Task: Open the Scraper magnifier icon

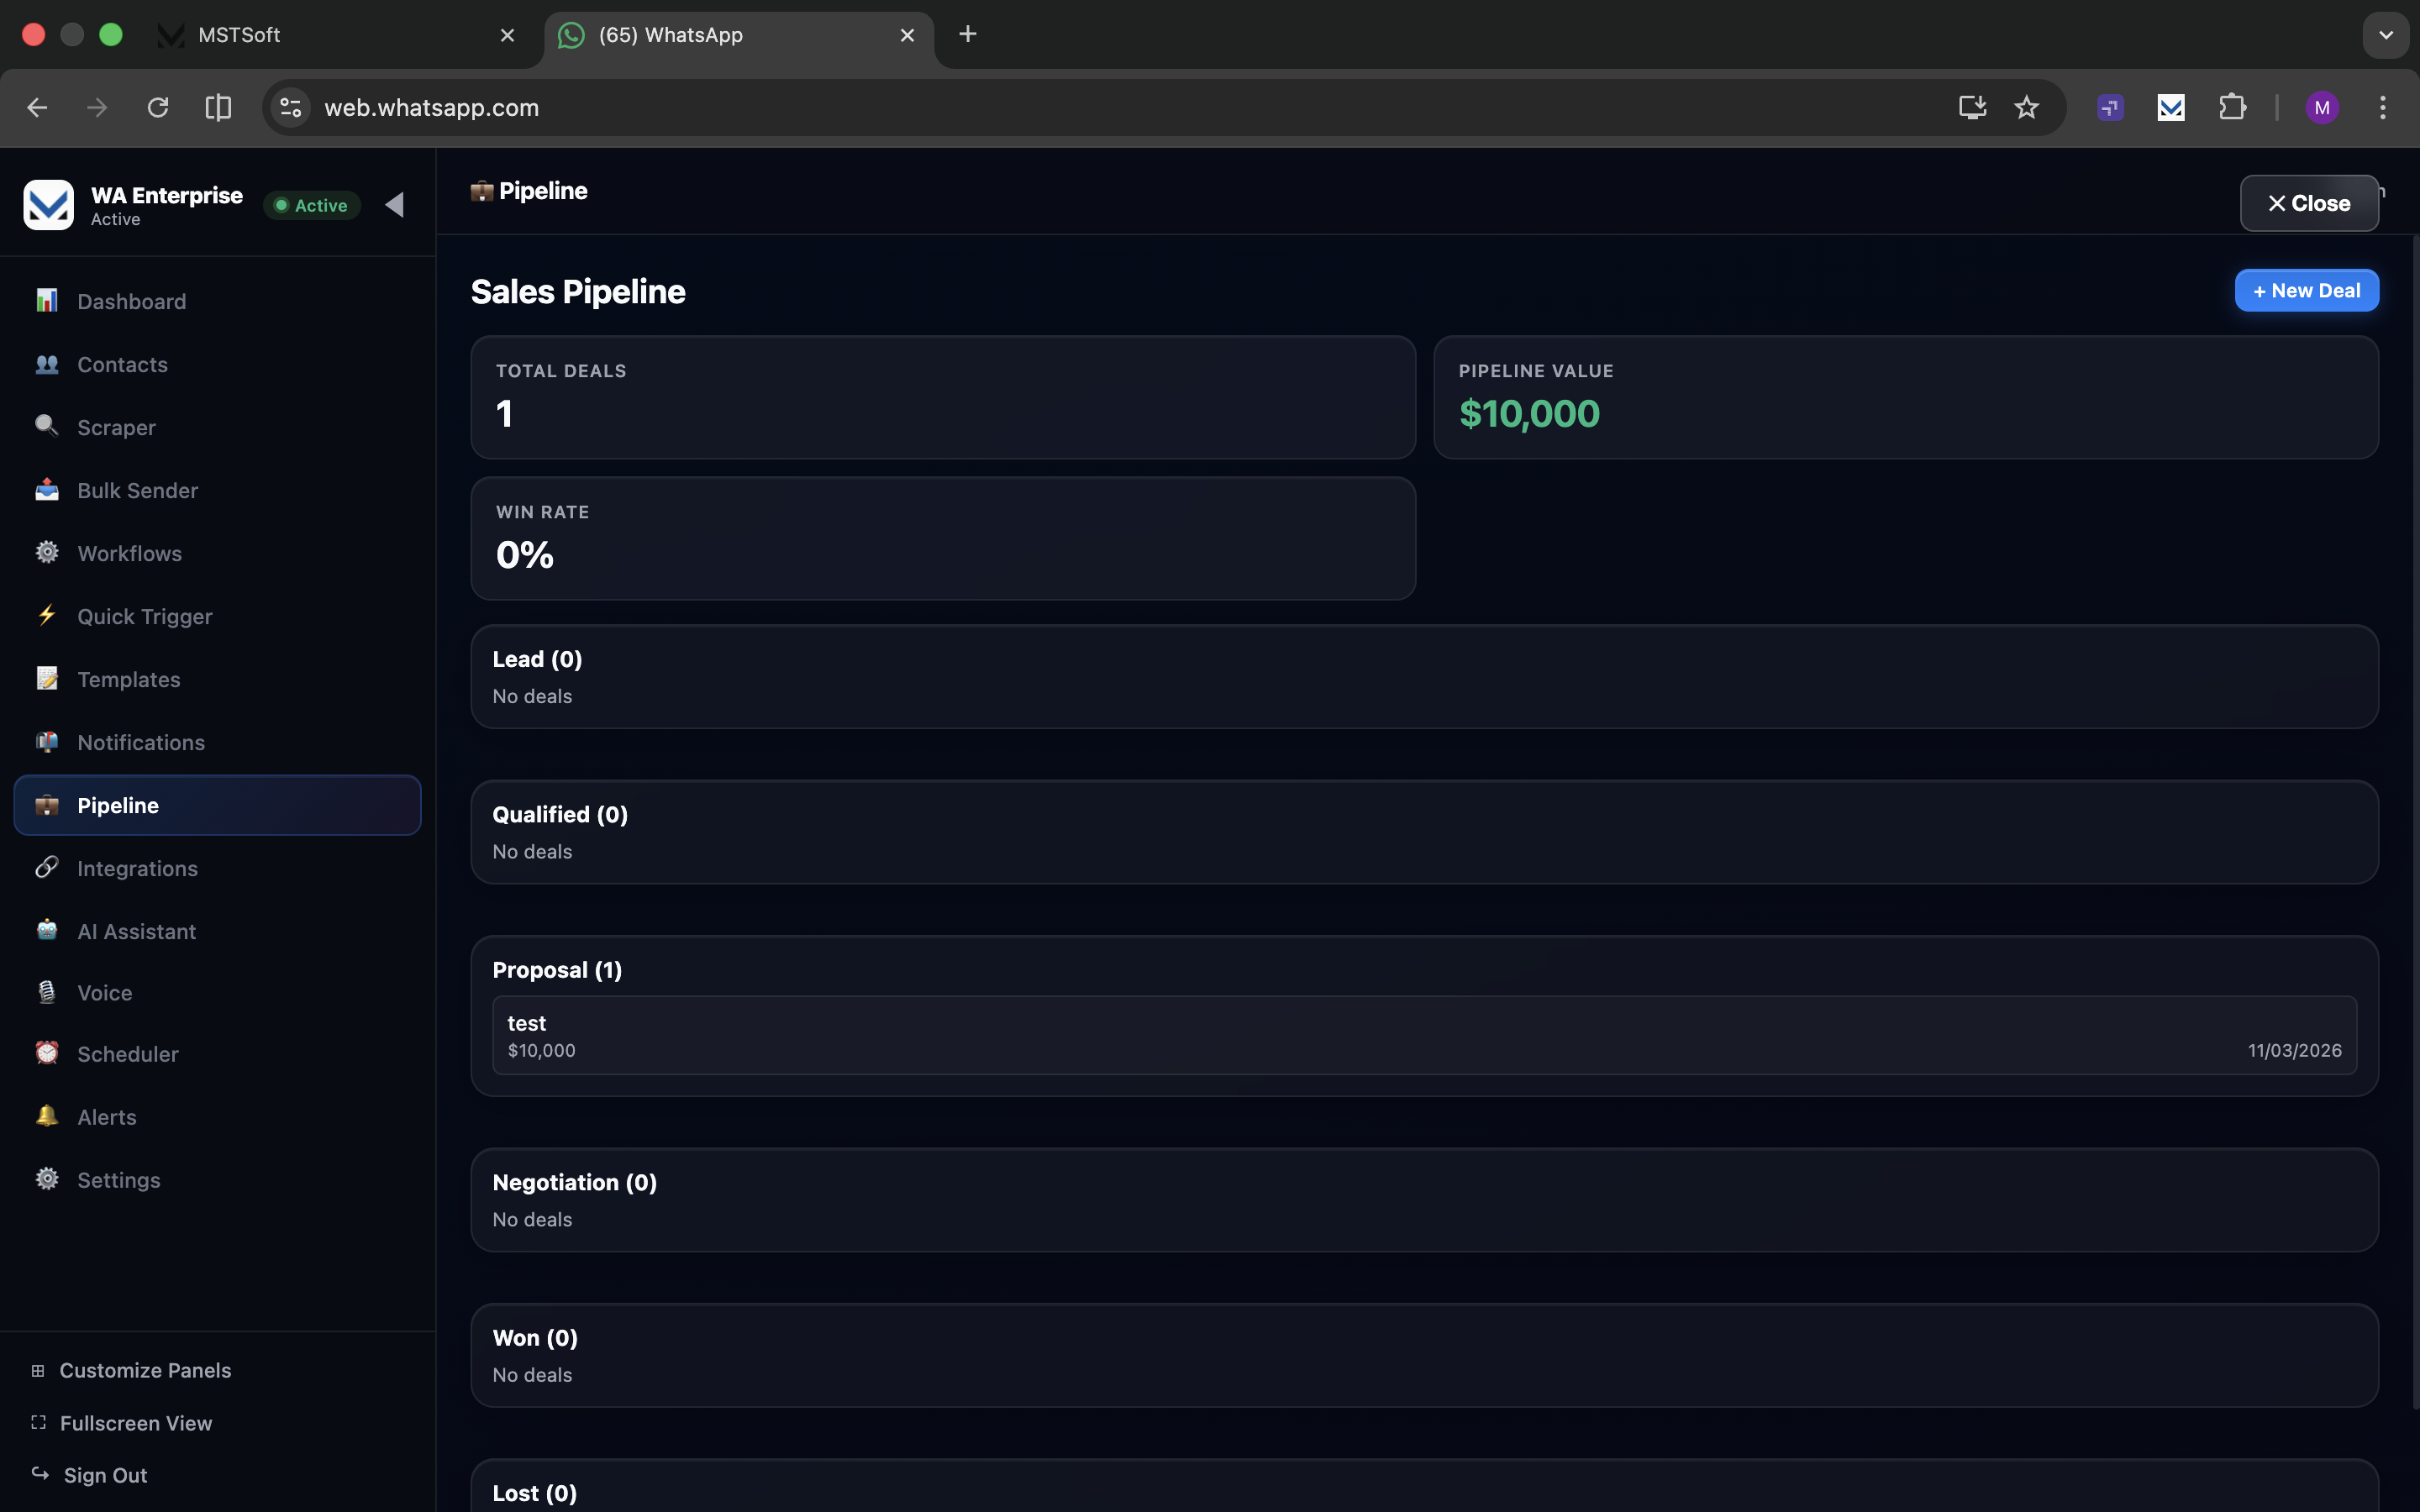Action: 47,427
